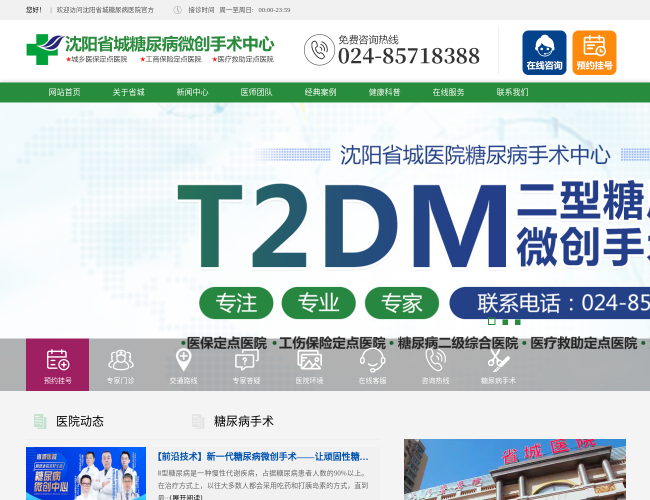Open the 专家答疑 question bubble icon

pyautogui.click(x=246, y=359)
